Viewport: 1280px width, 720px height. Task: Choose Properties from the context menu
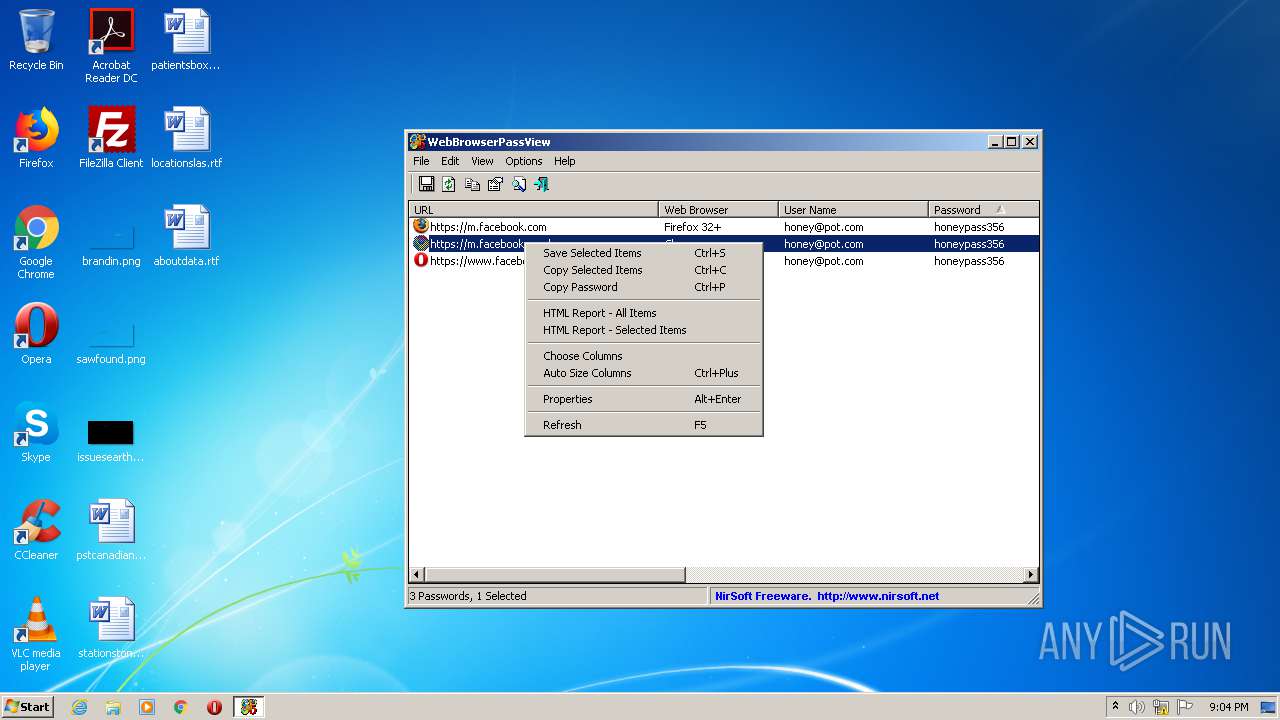pos(644,399)
